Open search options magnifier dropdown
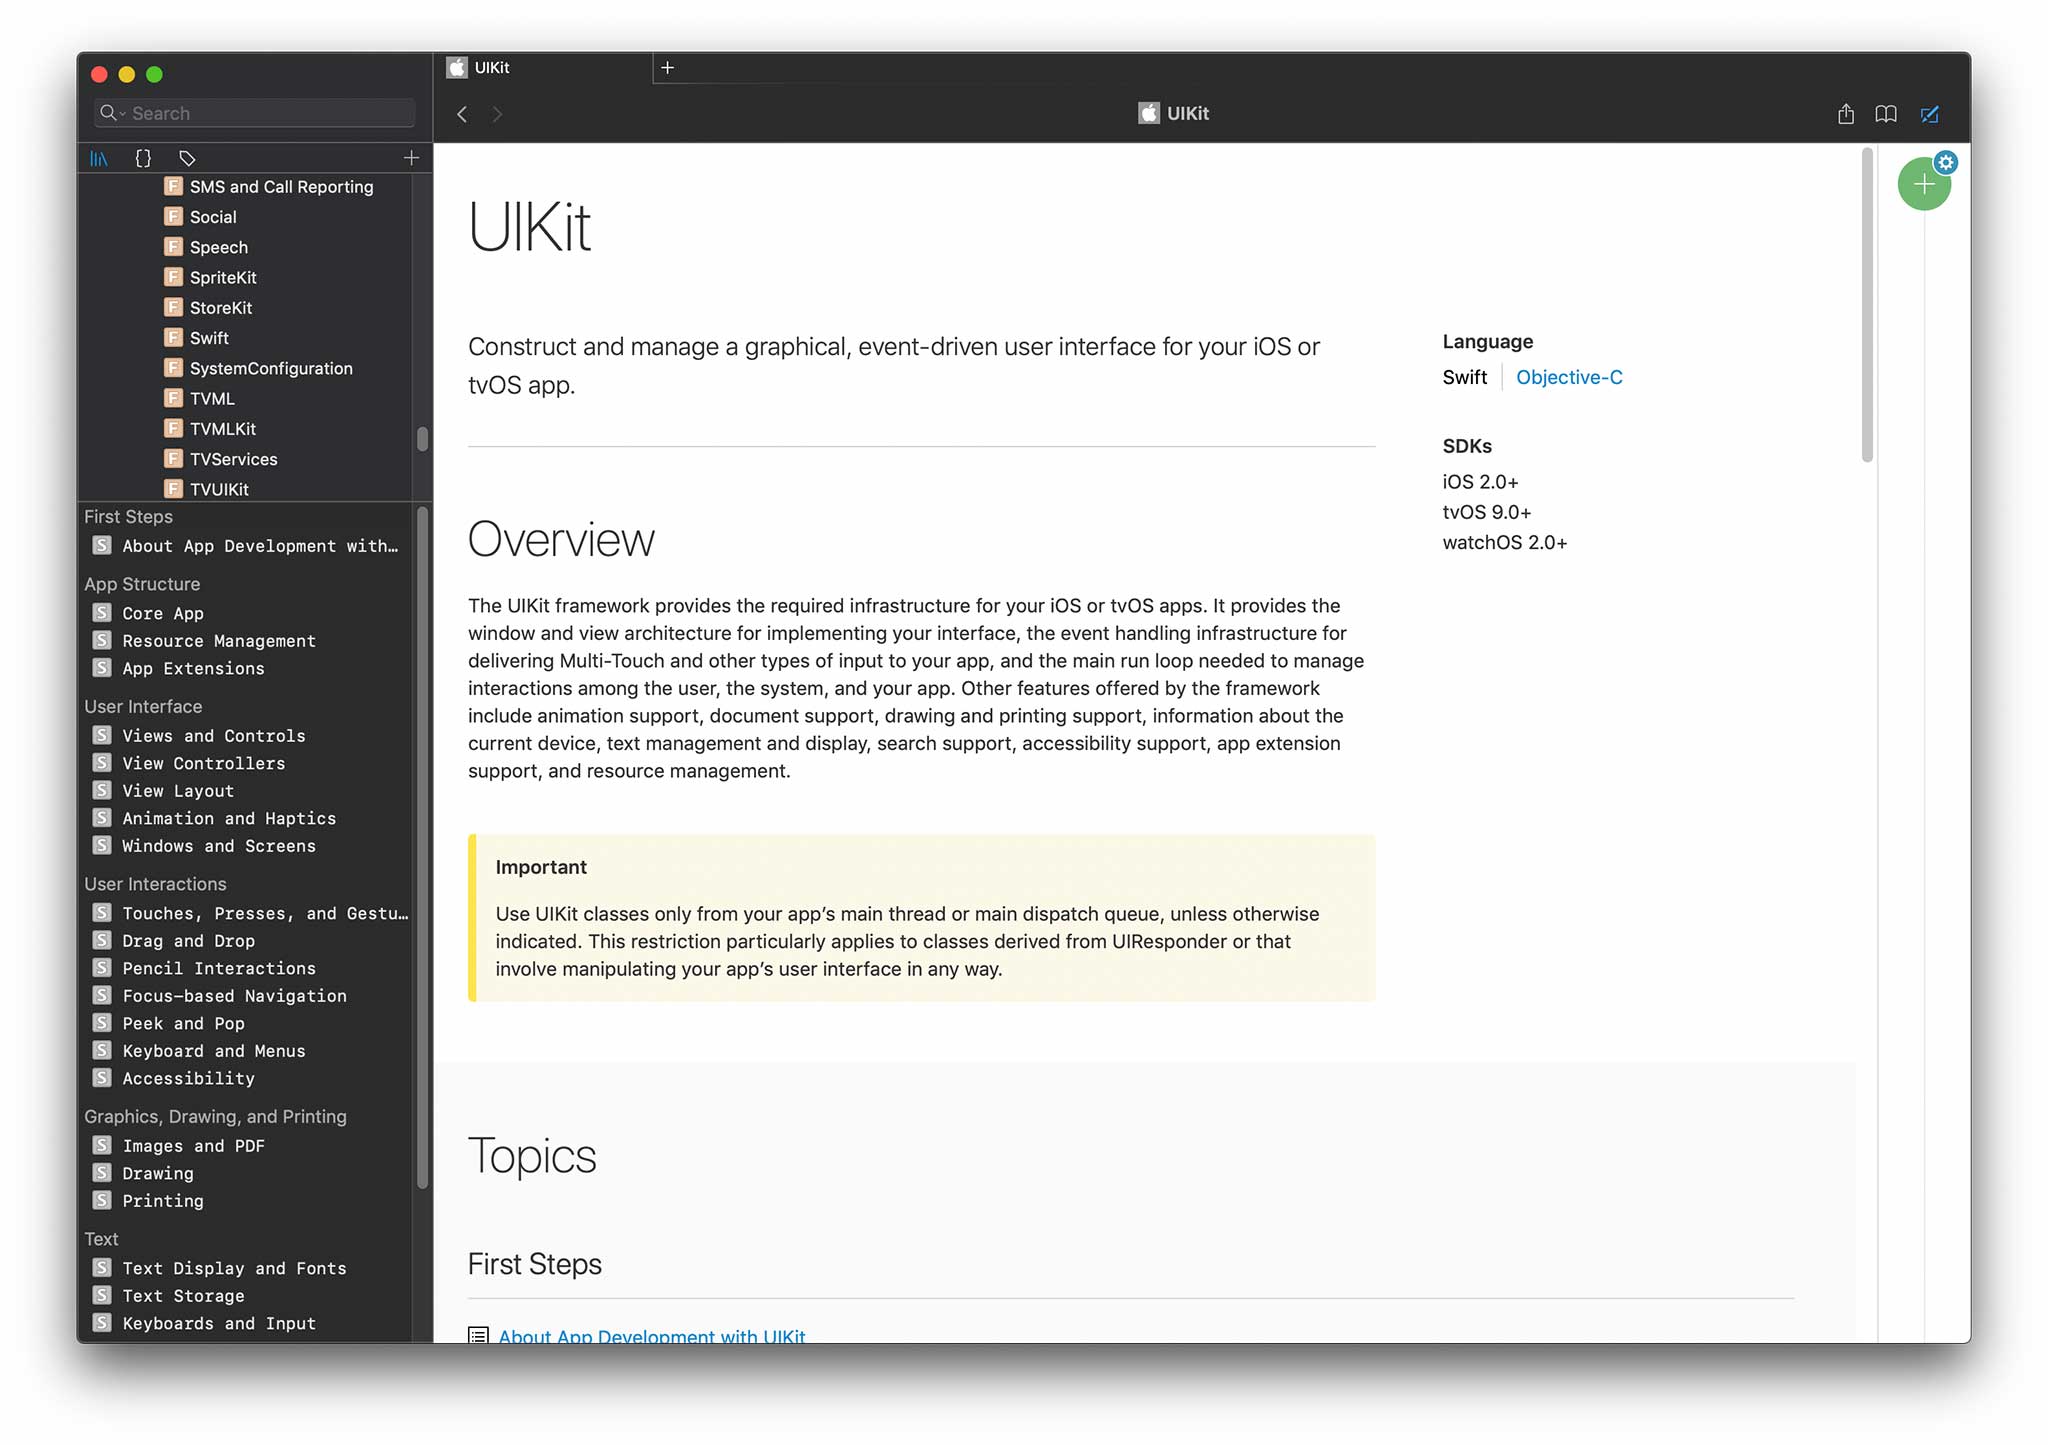2048x1445 pixels. 111,113
